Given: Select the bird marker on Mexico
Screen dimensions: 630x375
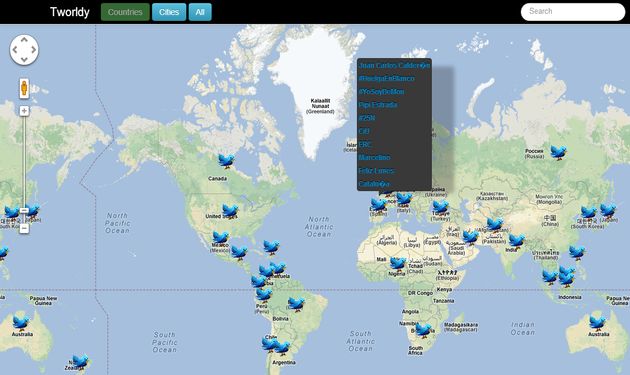Looking at the screenshot, I should [221, 238].
